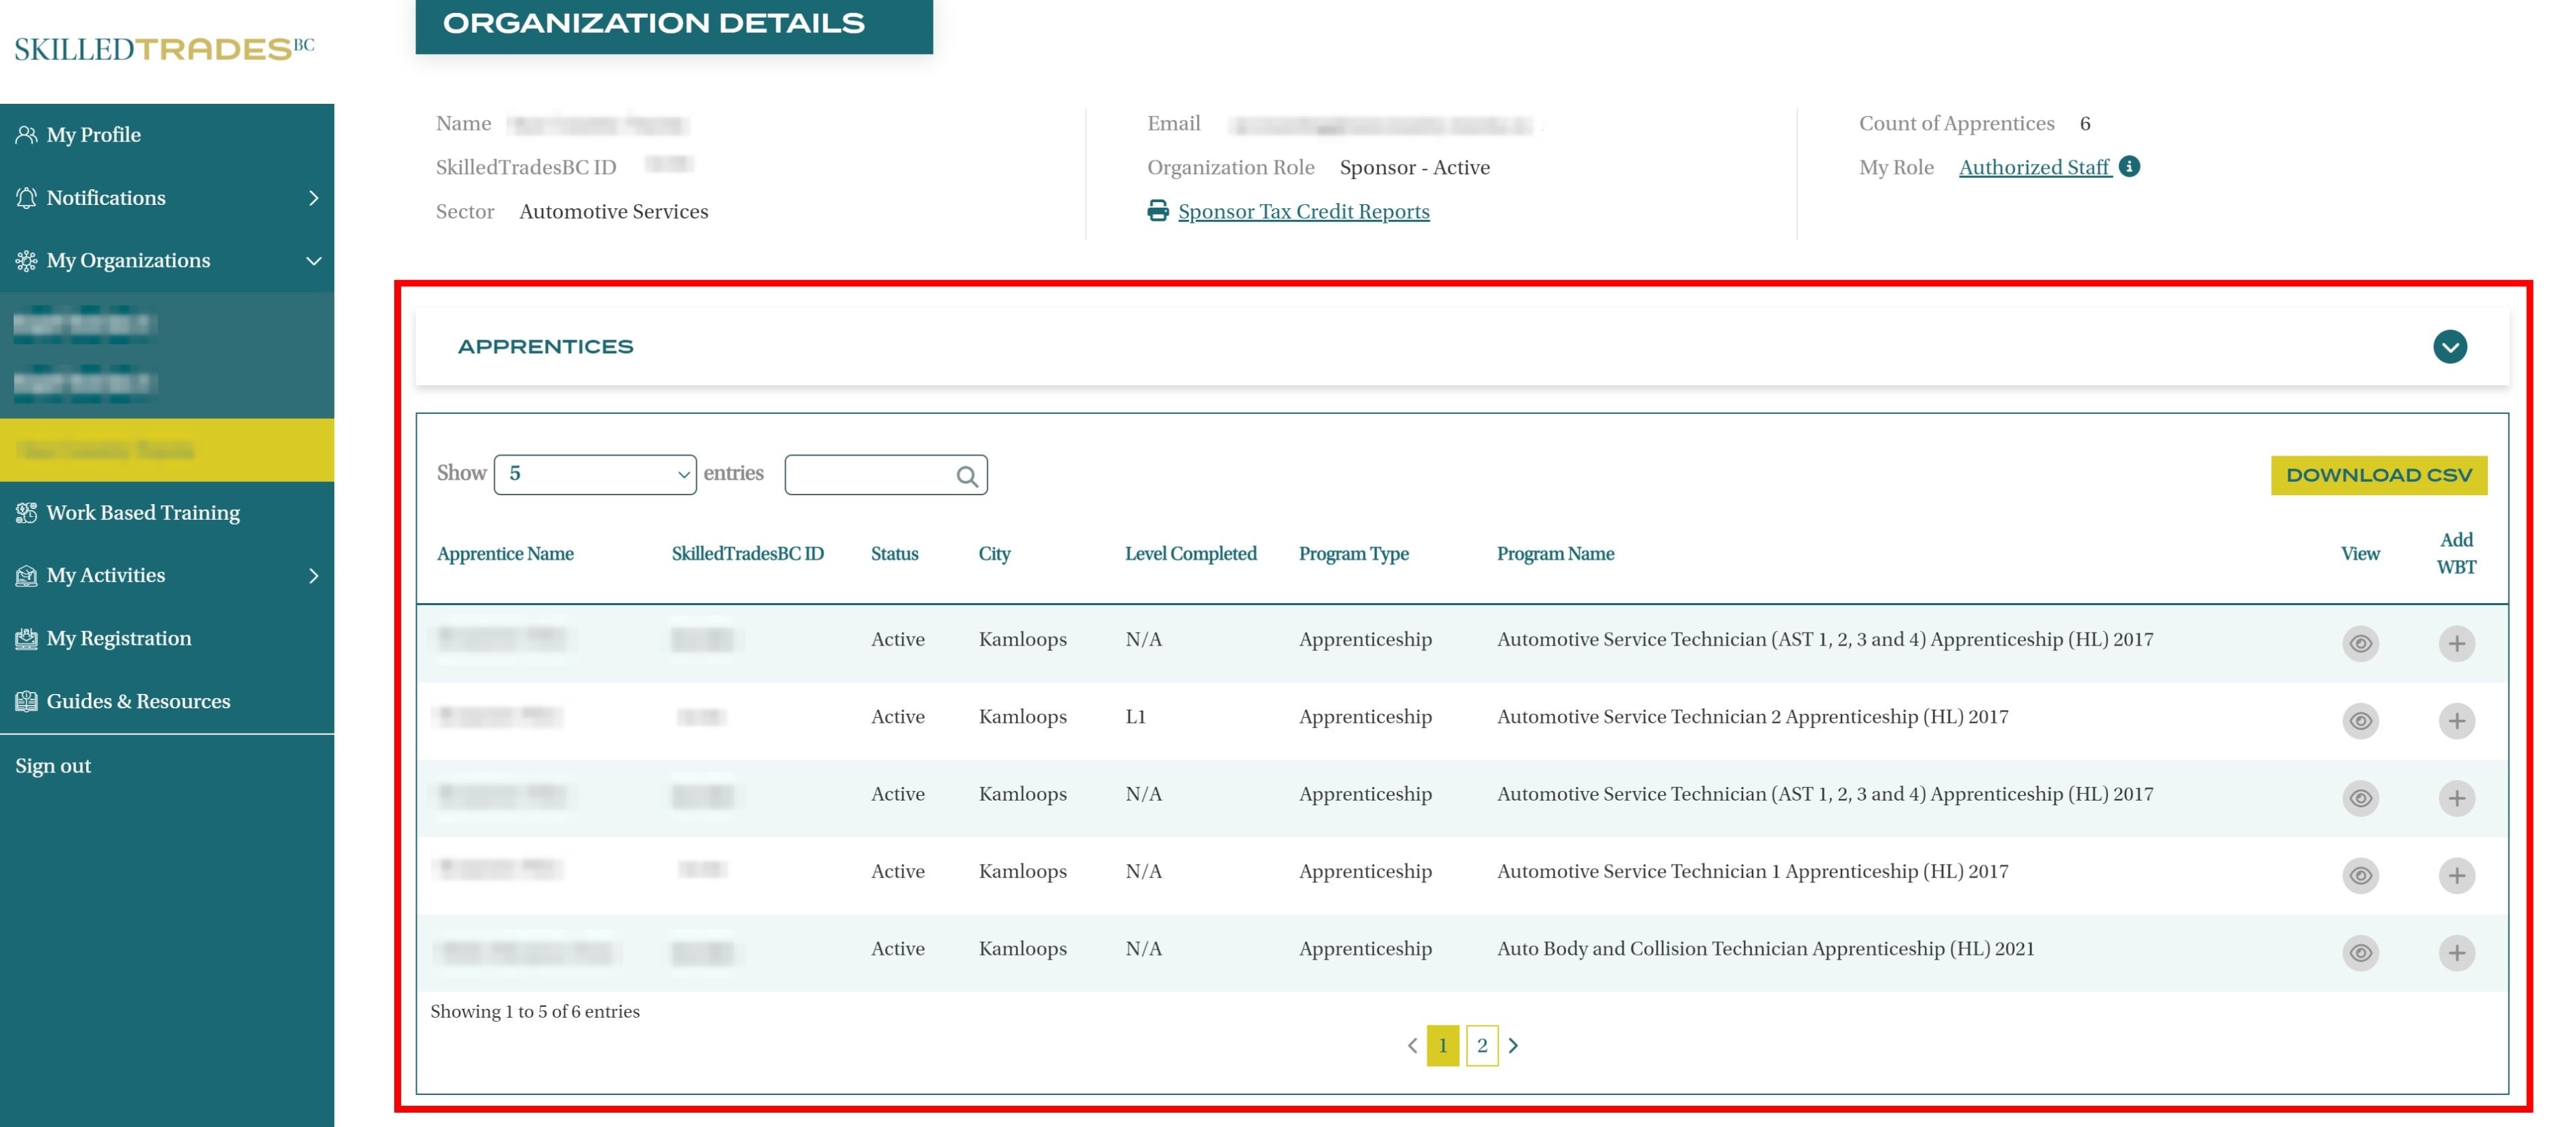2576x1127 pixels.
Task: Click eye icon in first apprentice row
Action: click(x=2360, y=643)
